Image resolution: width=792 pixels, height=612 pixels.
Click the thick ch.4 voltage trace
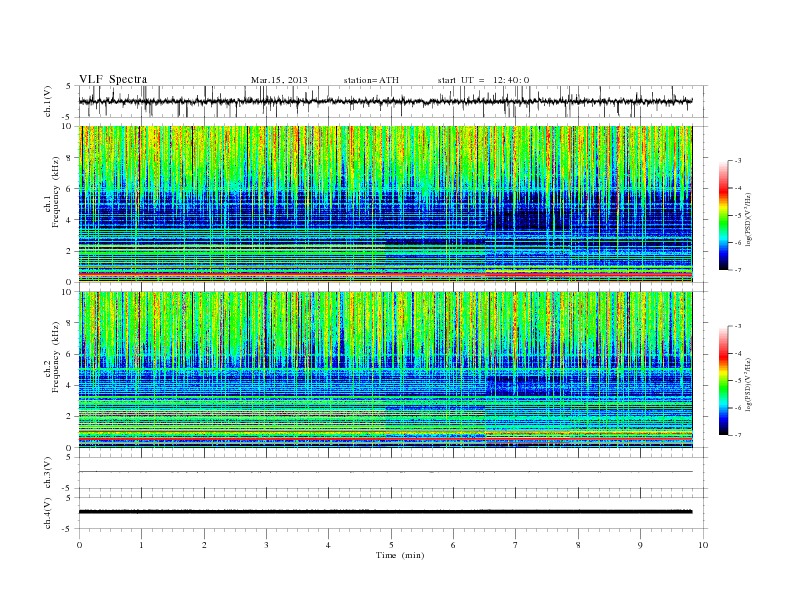[x=385, y=512]
